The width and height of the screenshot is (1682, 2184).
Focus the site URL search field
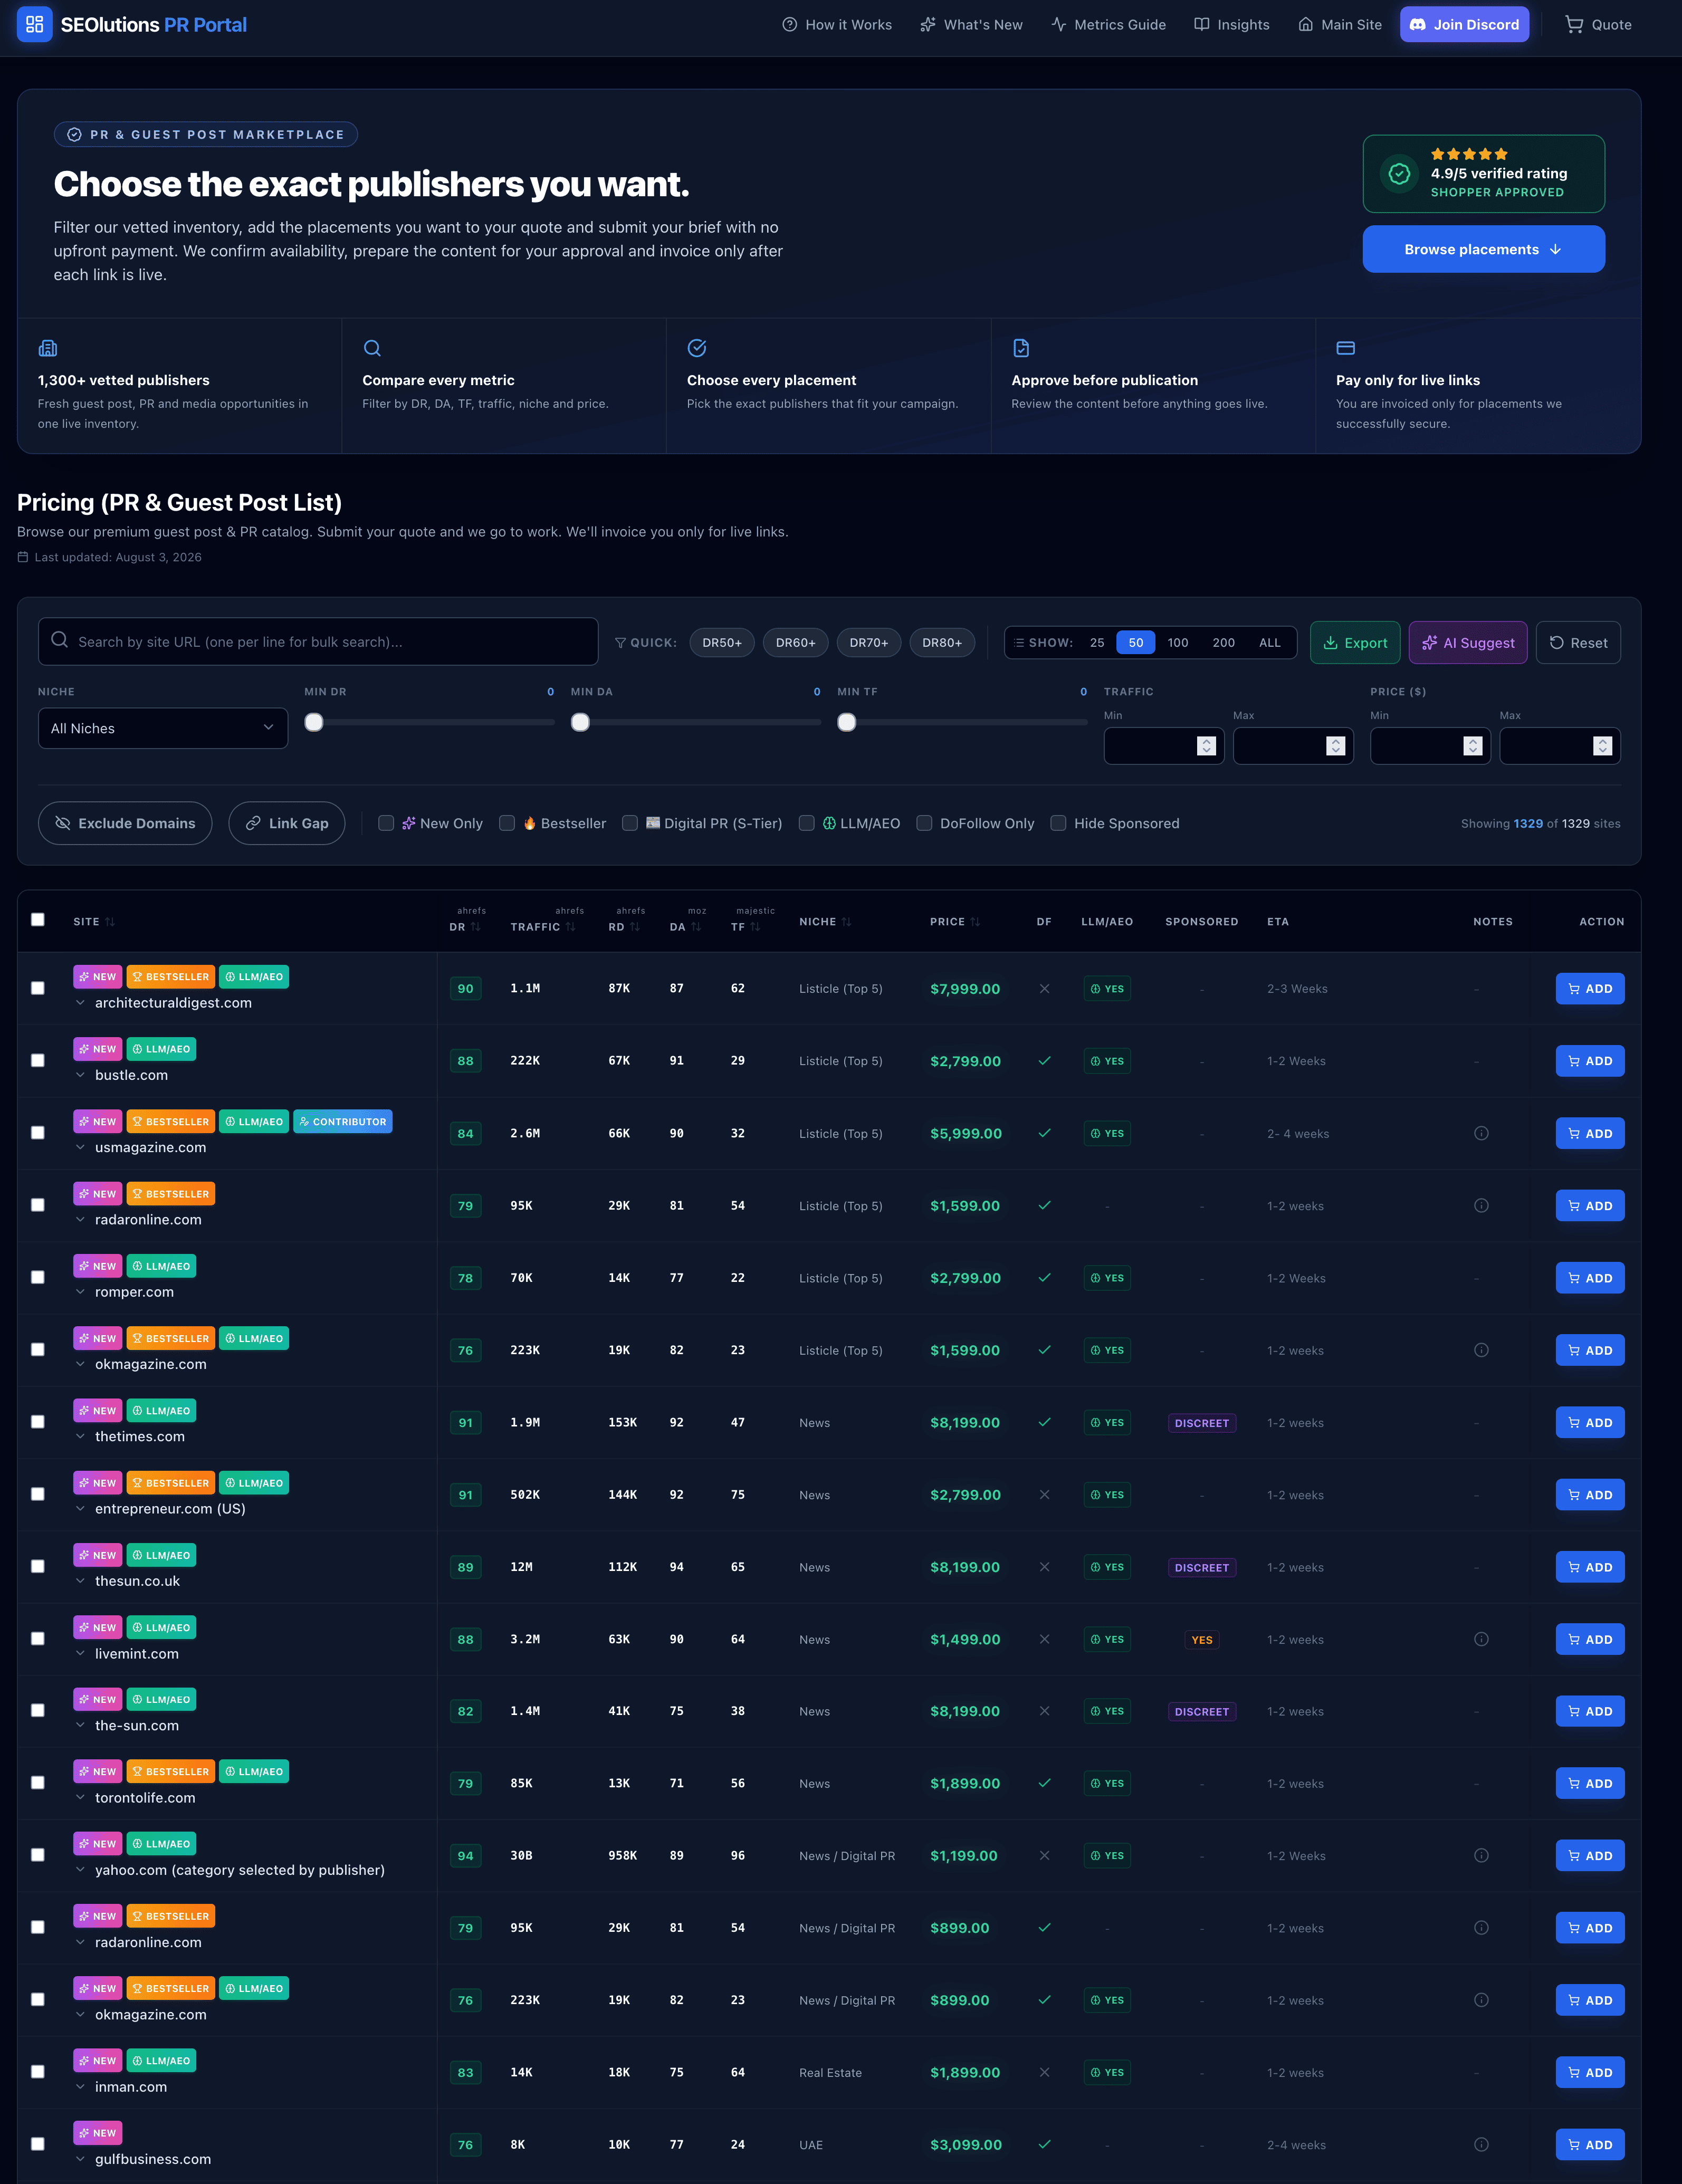[318, 641]
